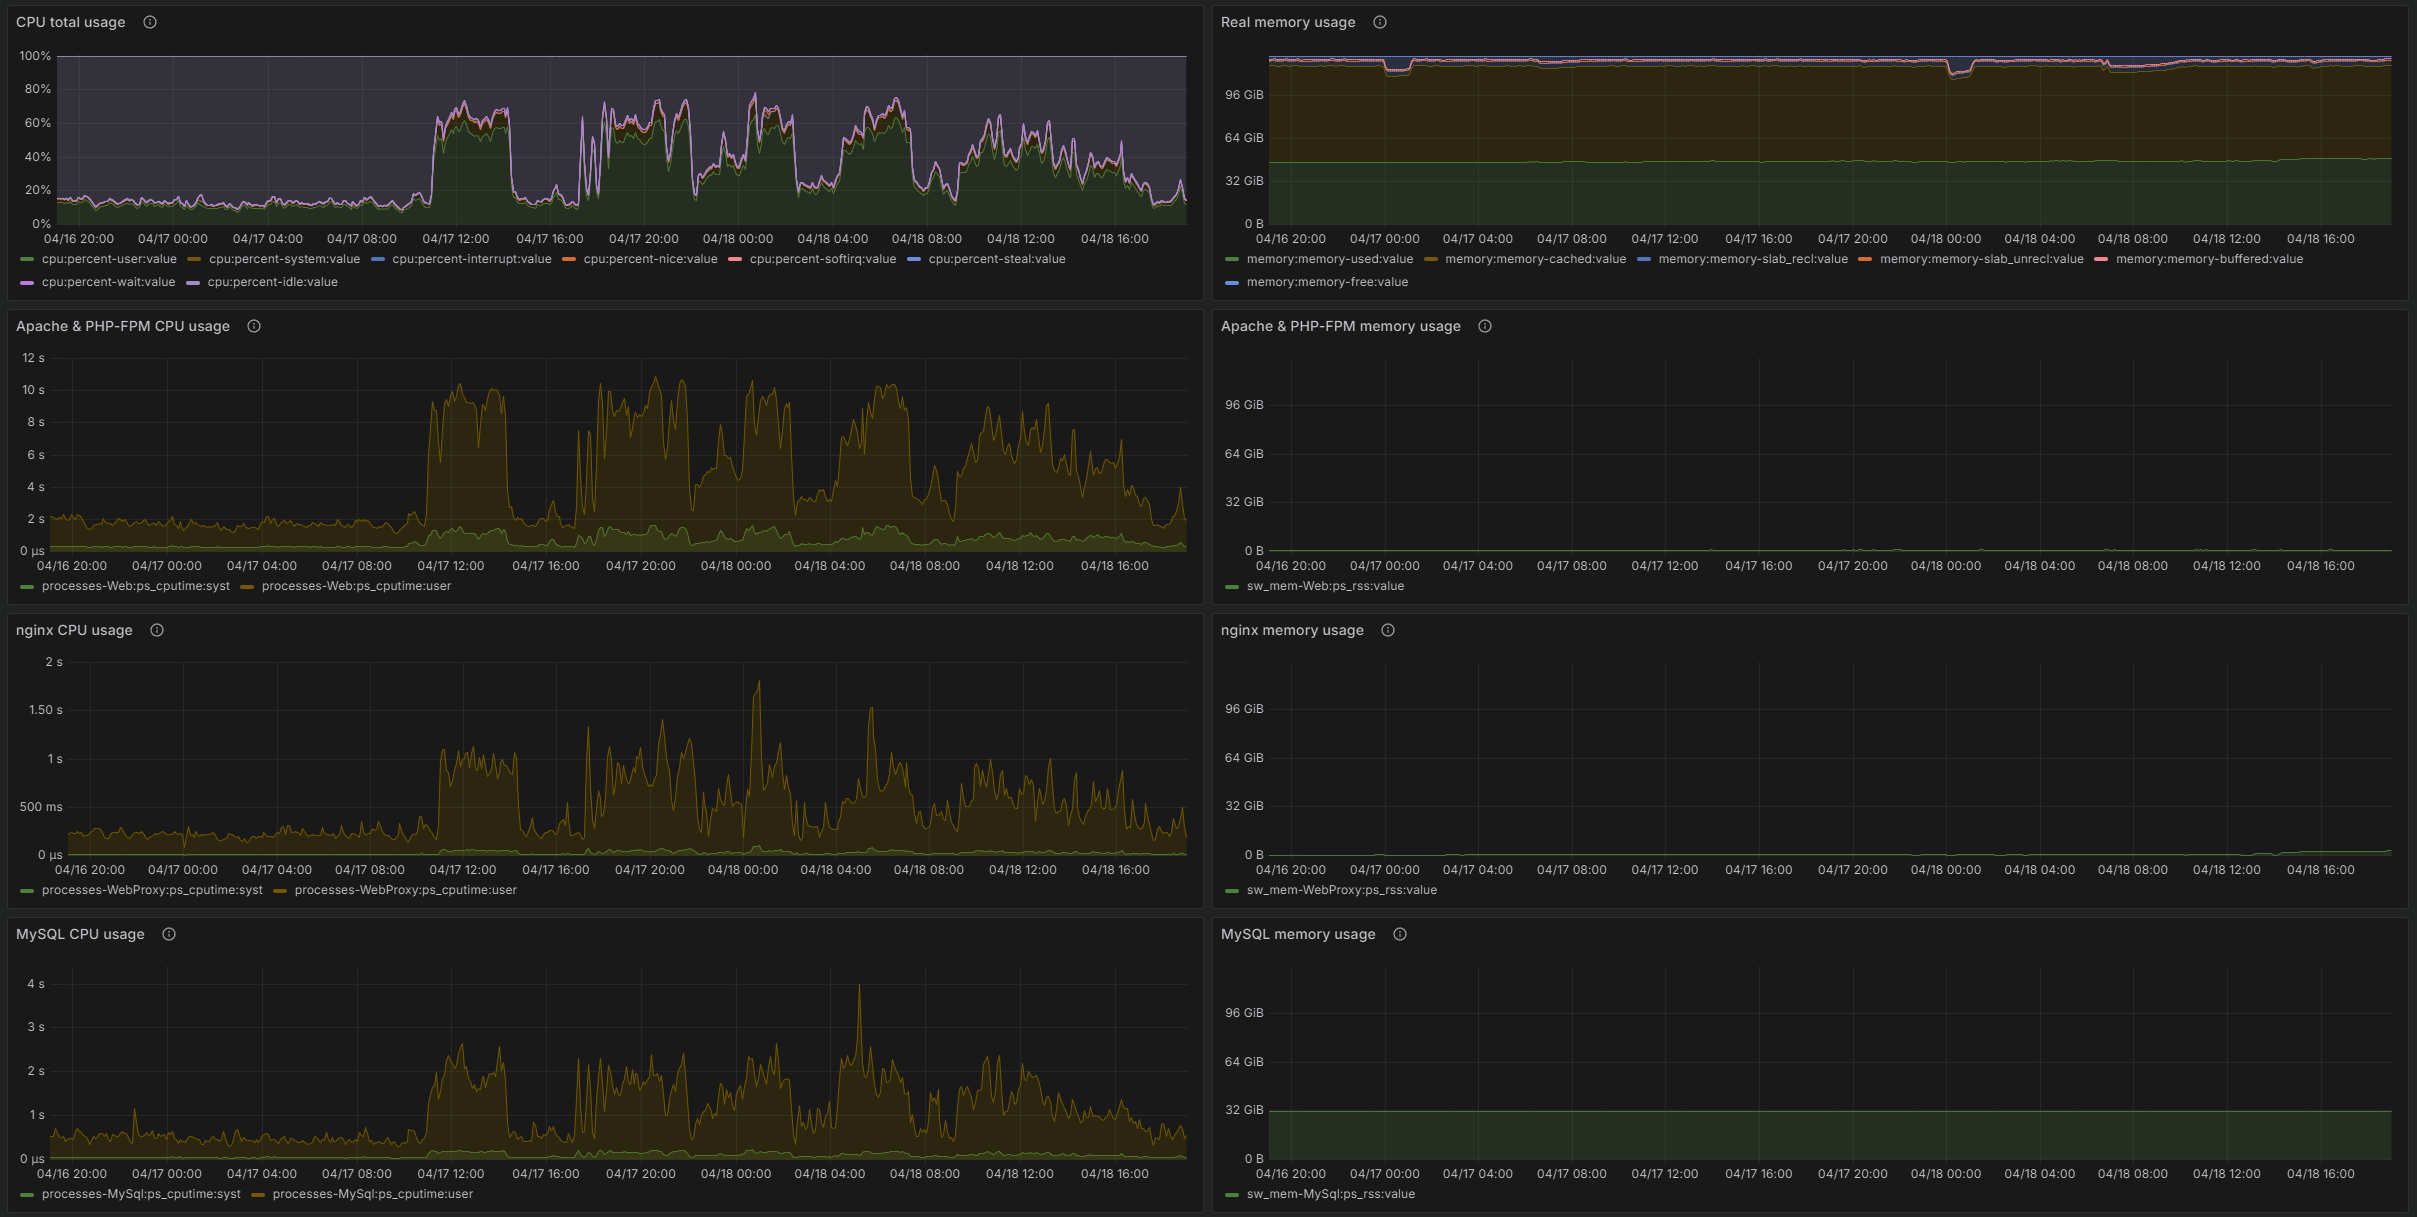The height and width of the screenshot is (1217, 2417).
Task: Open the nginx CPU usage panel title menu
Action: (x=74, y=630)
